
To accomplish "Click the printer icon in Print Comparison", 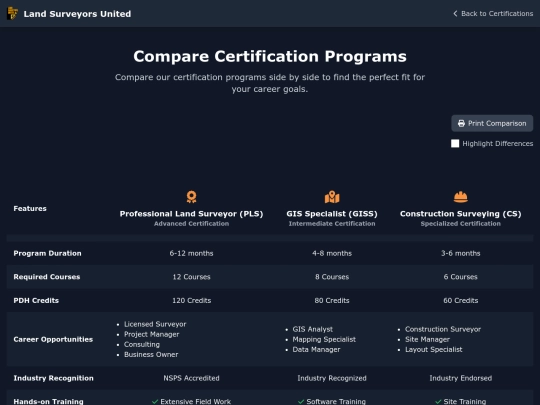I will 461,123.
